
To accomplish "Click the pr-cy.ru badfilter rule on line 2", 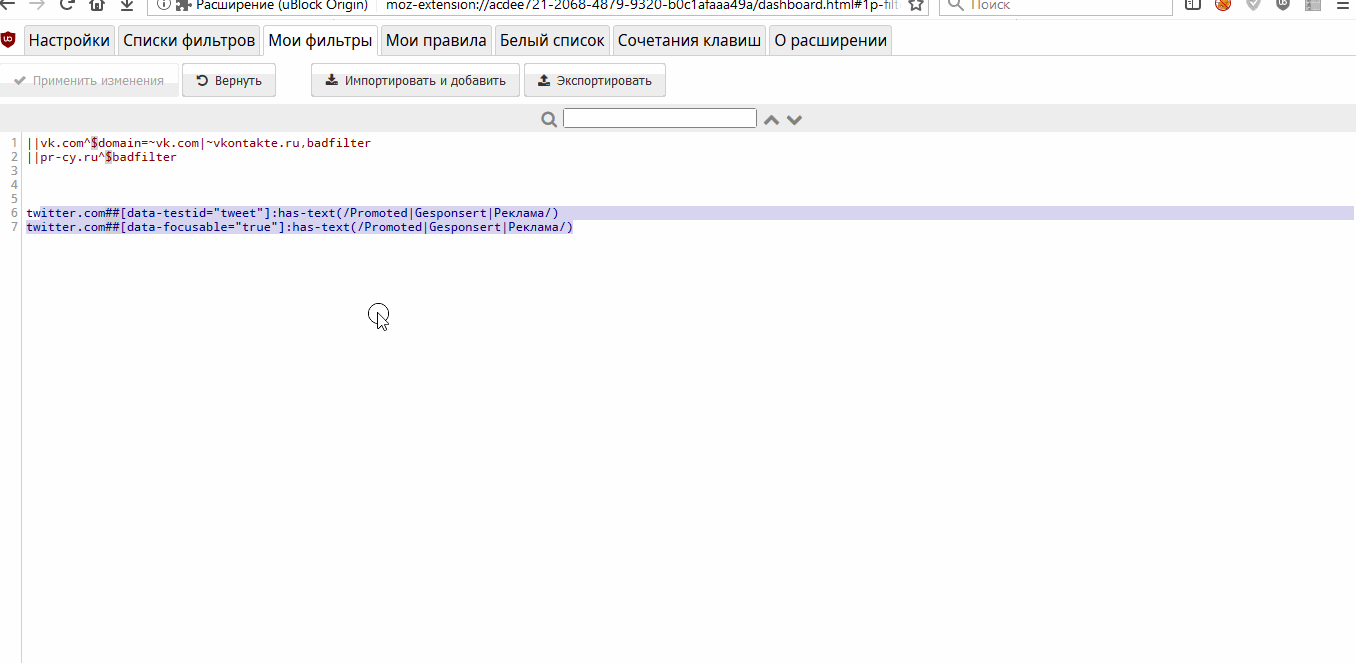I will coord(102,157).
